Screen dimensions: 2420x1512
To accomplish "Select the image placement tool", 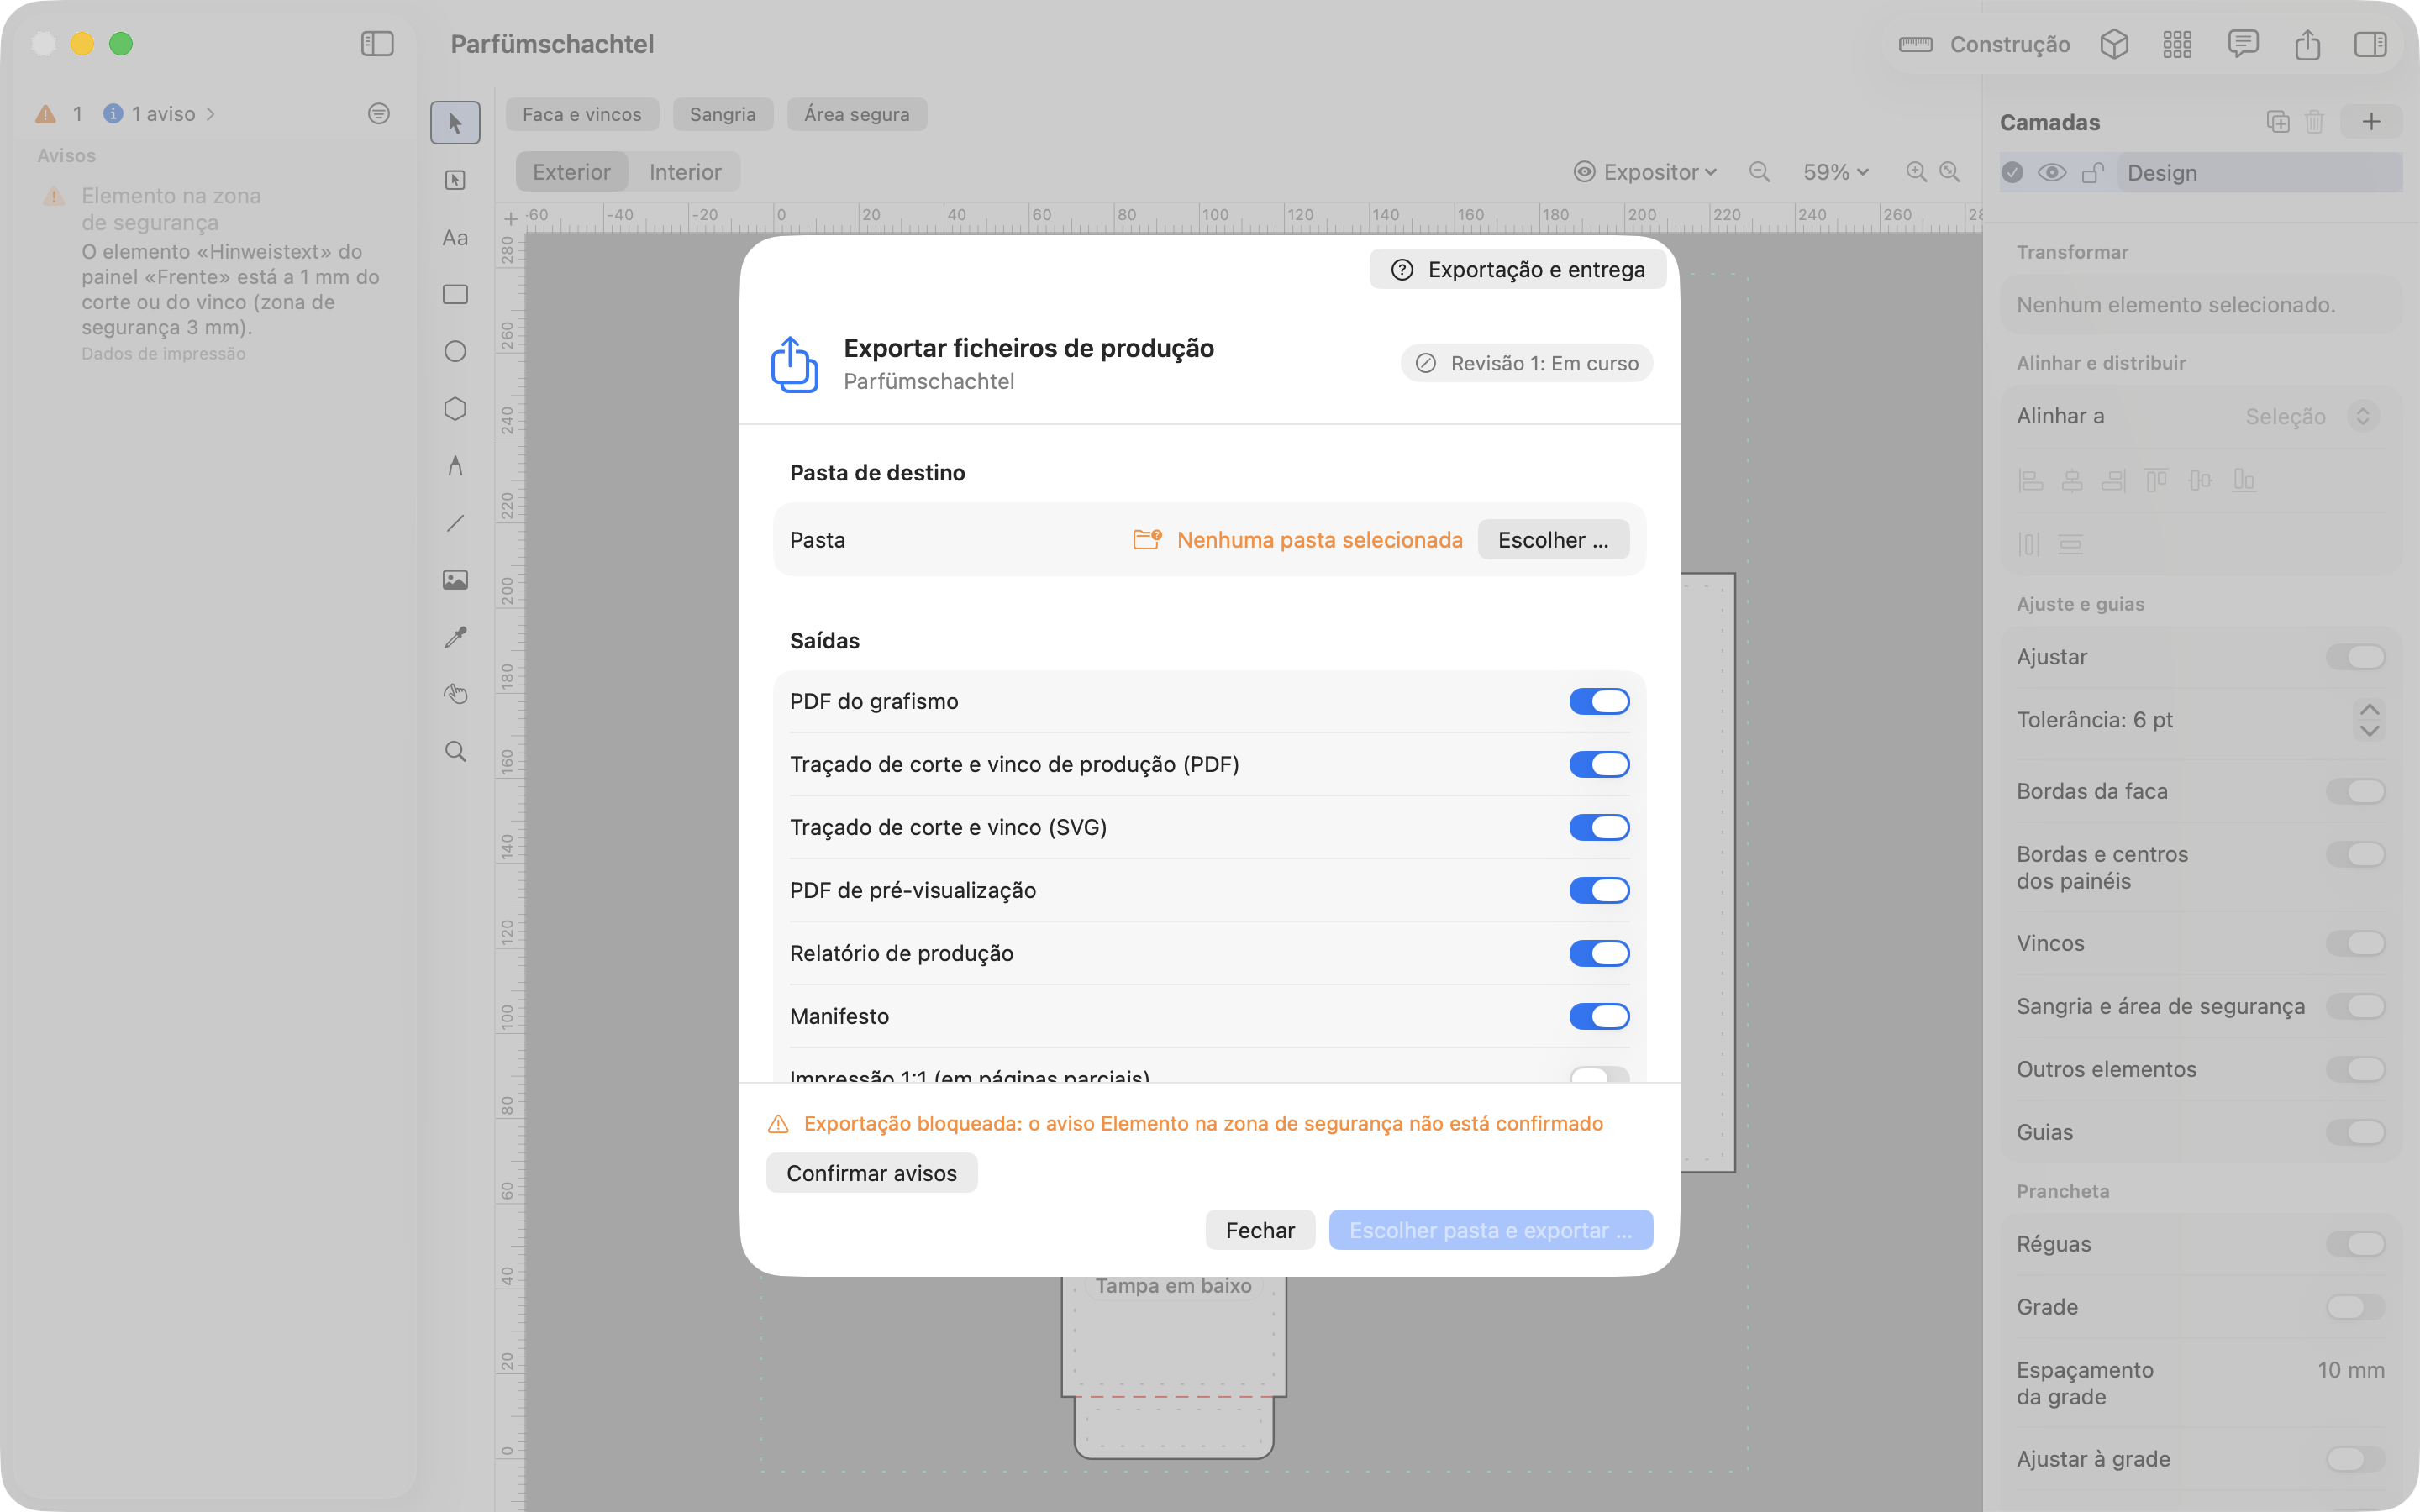I will click(x=455, y=580).
